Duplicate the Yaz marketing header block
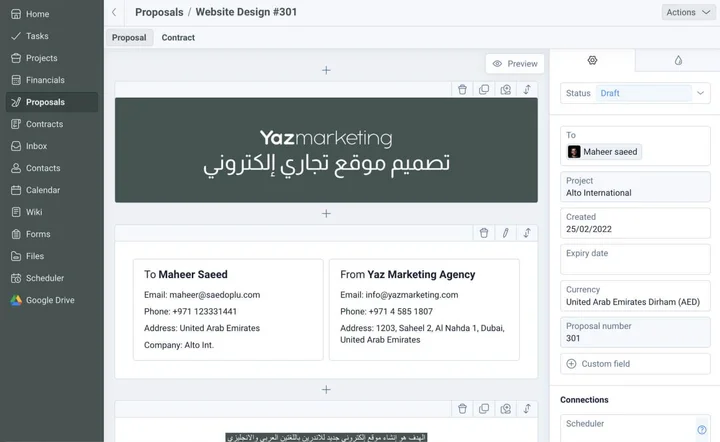Image resolution: width=720 pixels, height=442 pixels. (484, 90)
